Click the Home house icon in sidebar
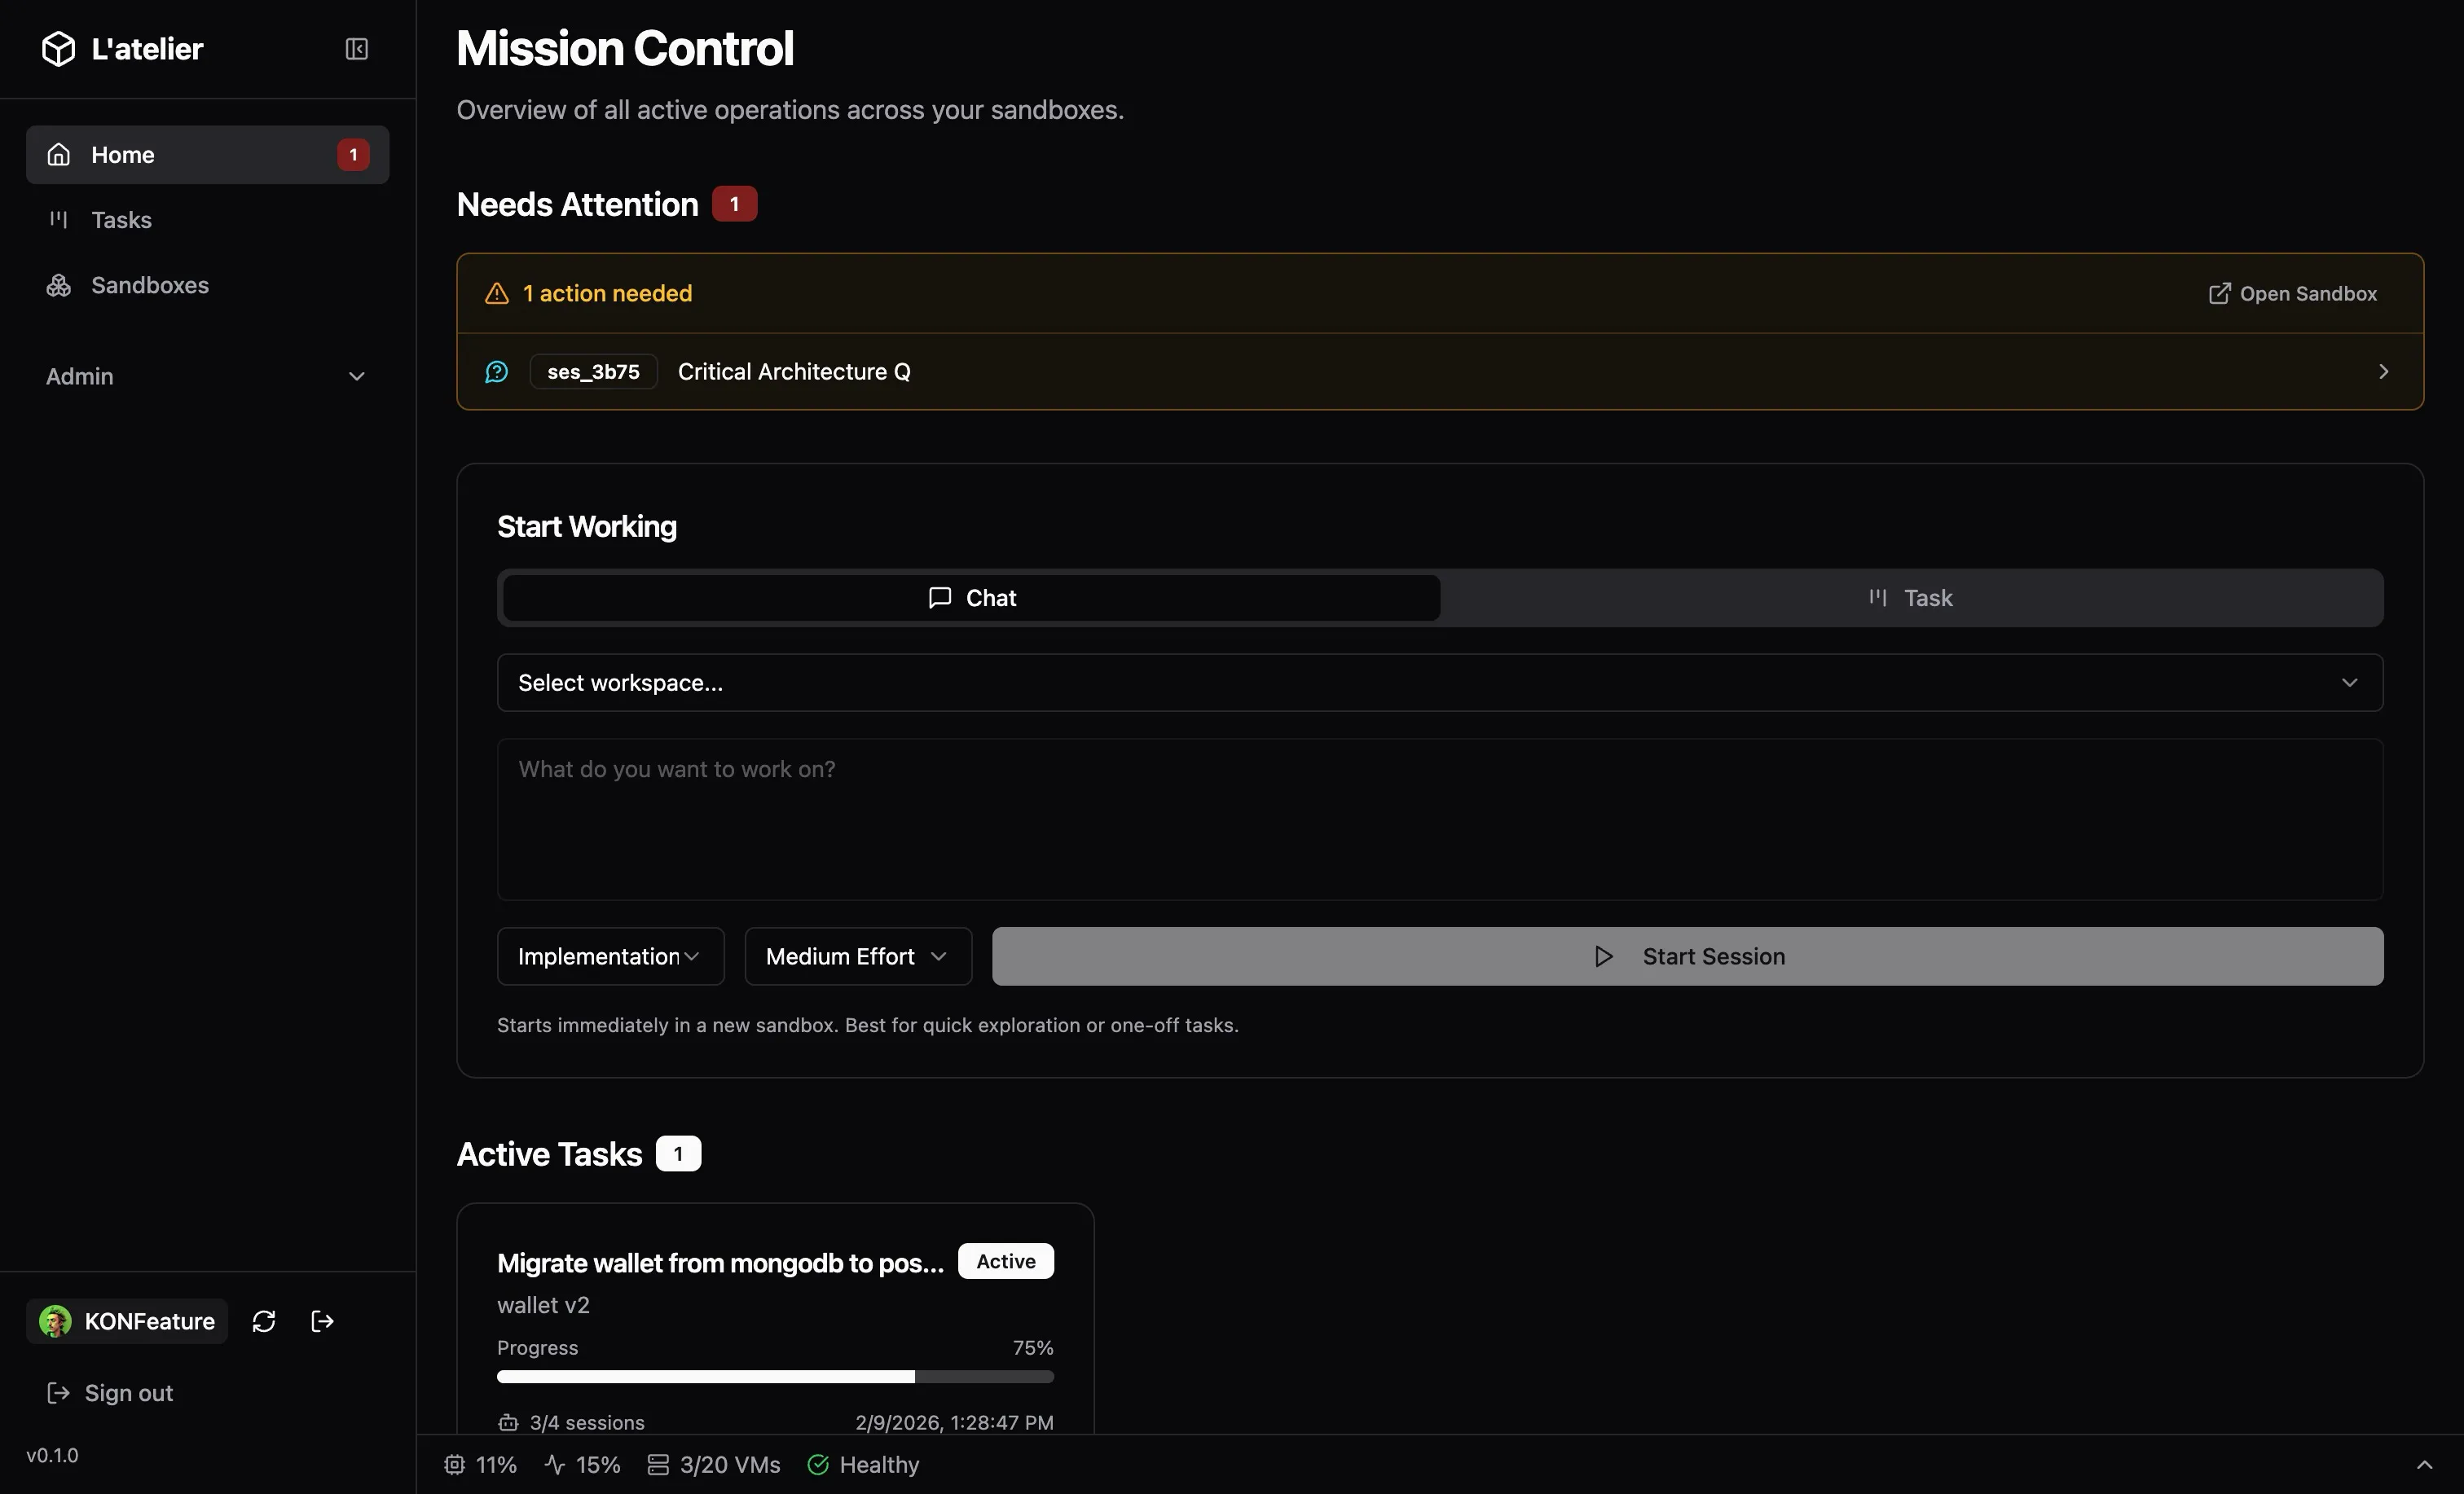 pos(59,154)
